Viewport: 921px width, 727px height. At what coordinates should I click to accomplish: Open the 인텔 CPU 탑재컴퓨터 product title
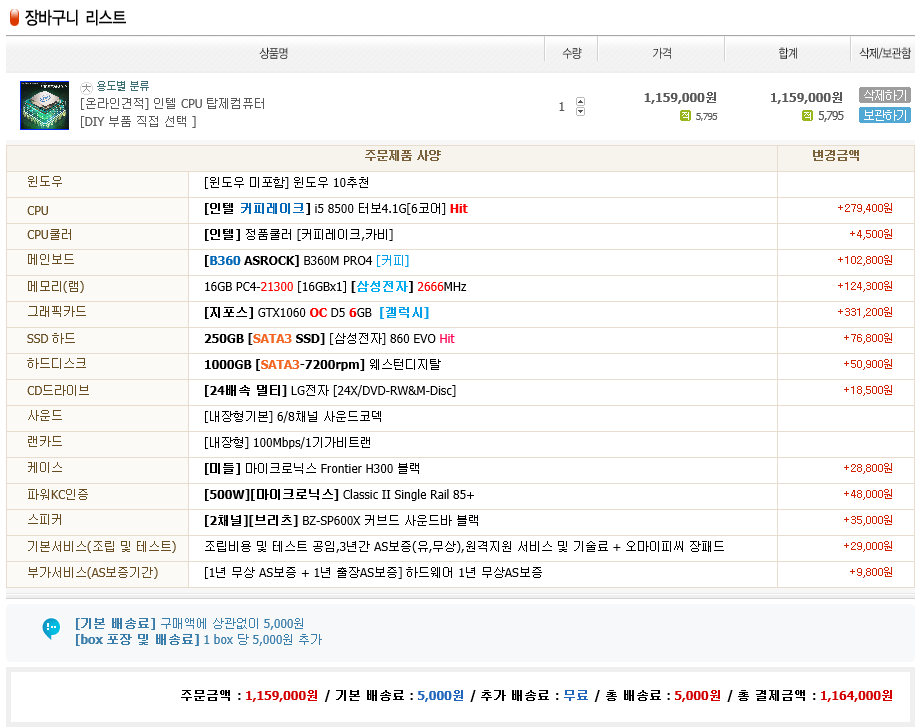click(172, 104)
